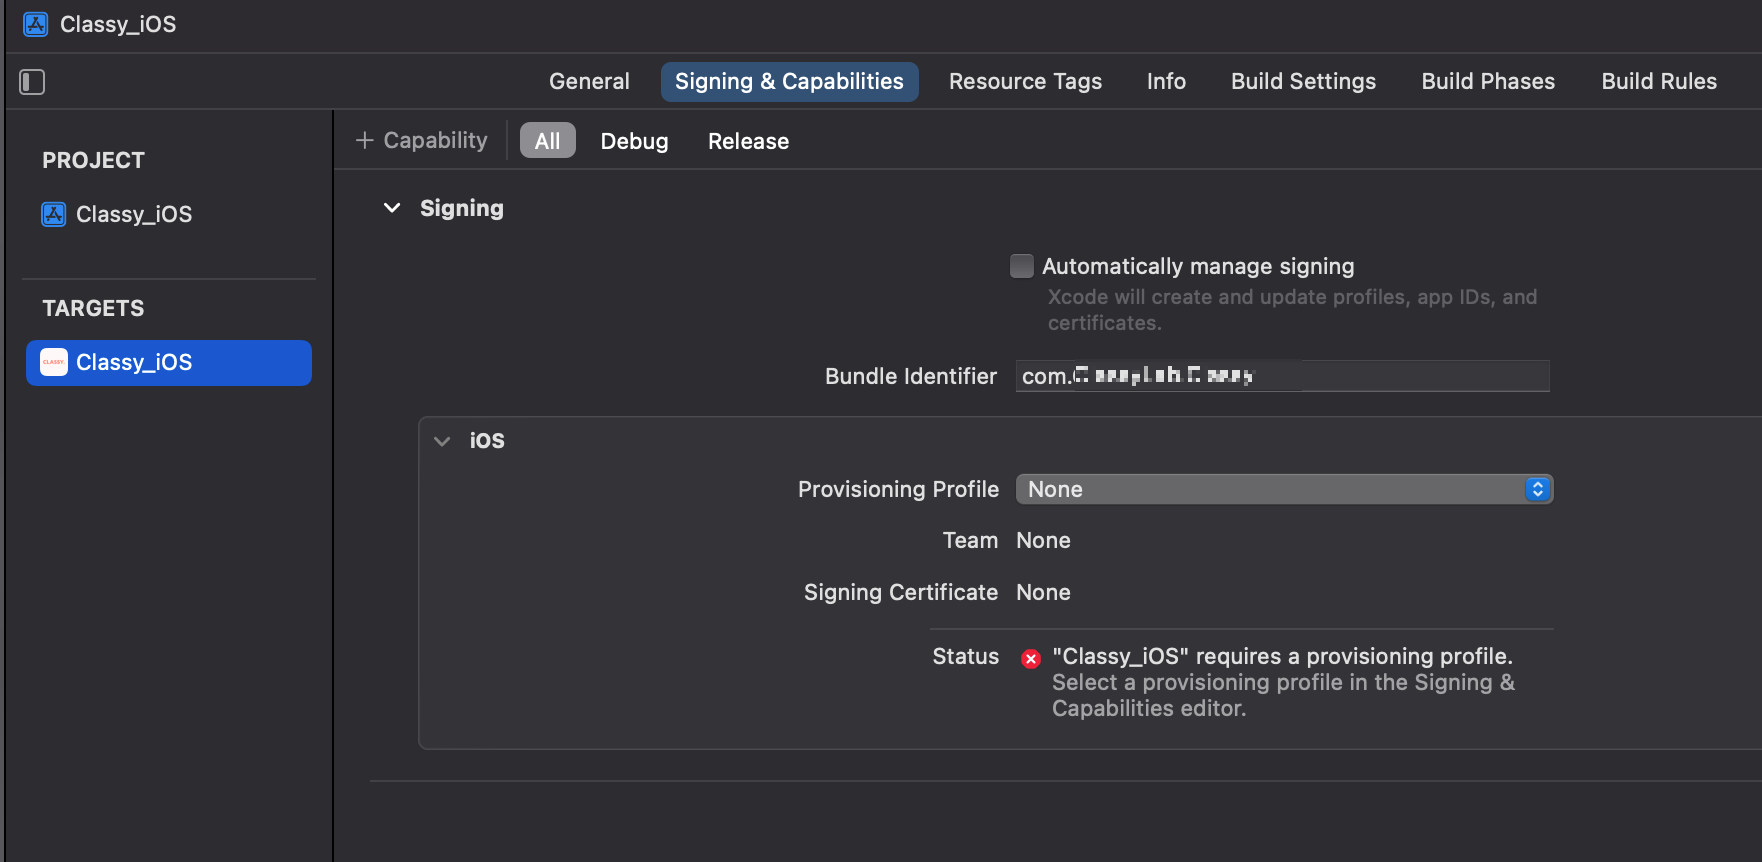Screen dimensions: 1762x862
Task: Click the Team label
Action: click(970, 541)
